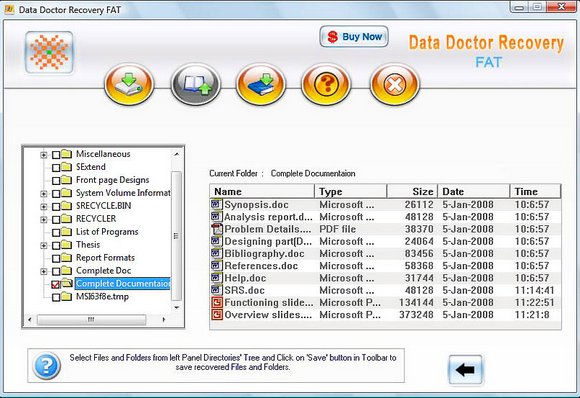The width and height of the screenshot is (580, 398).
Task: Sort files by the Type column header
Action: tap(351, 192)
